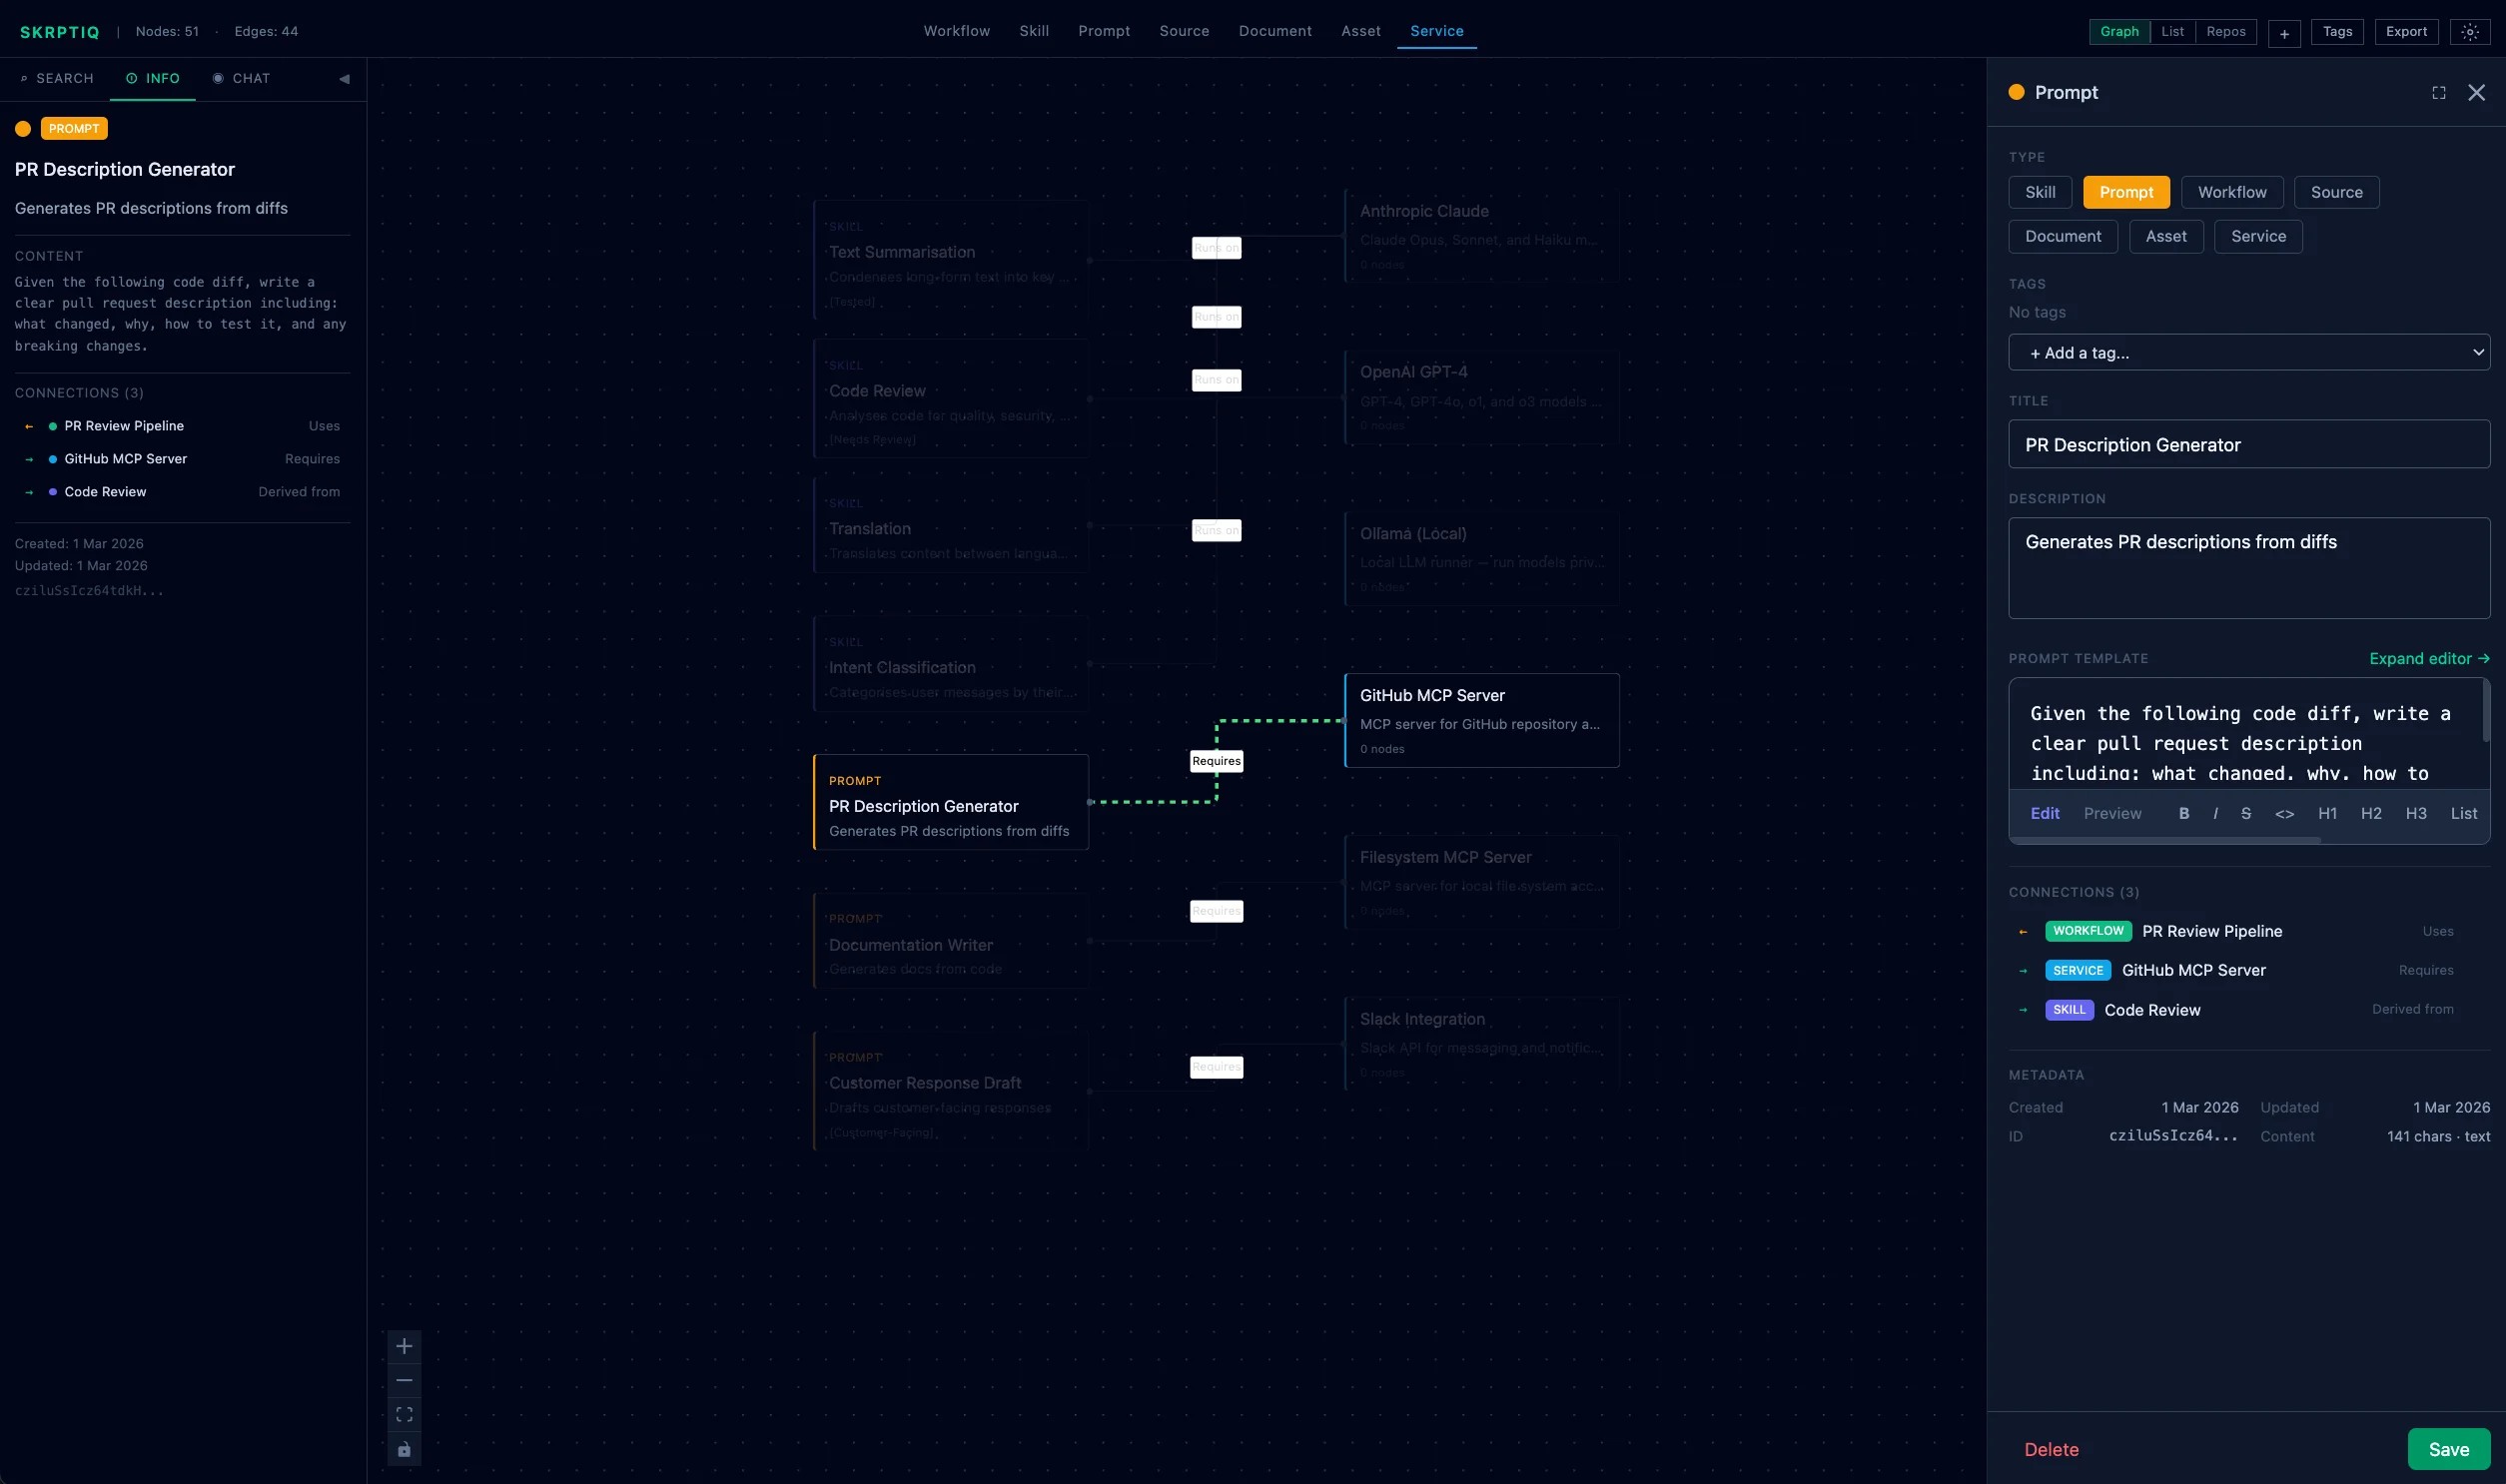The height and width of the screenshot is (1484, 2506).
Task: Fit the graph to the screen
Action: [405, 1413]
